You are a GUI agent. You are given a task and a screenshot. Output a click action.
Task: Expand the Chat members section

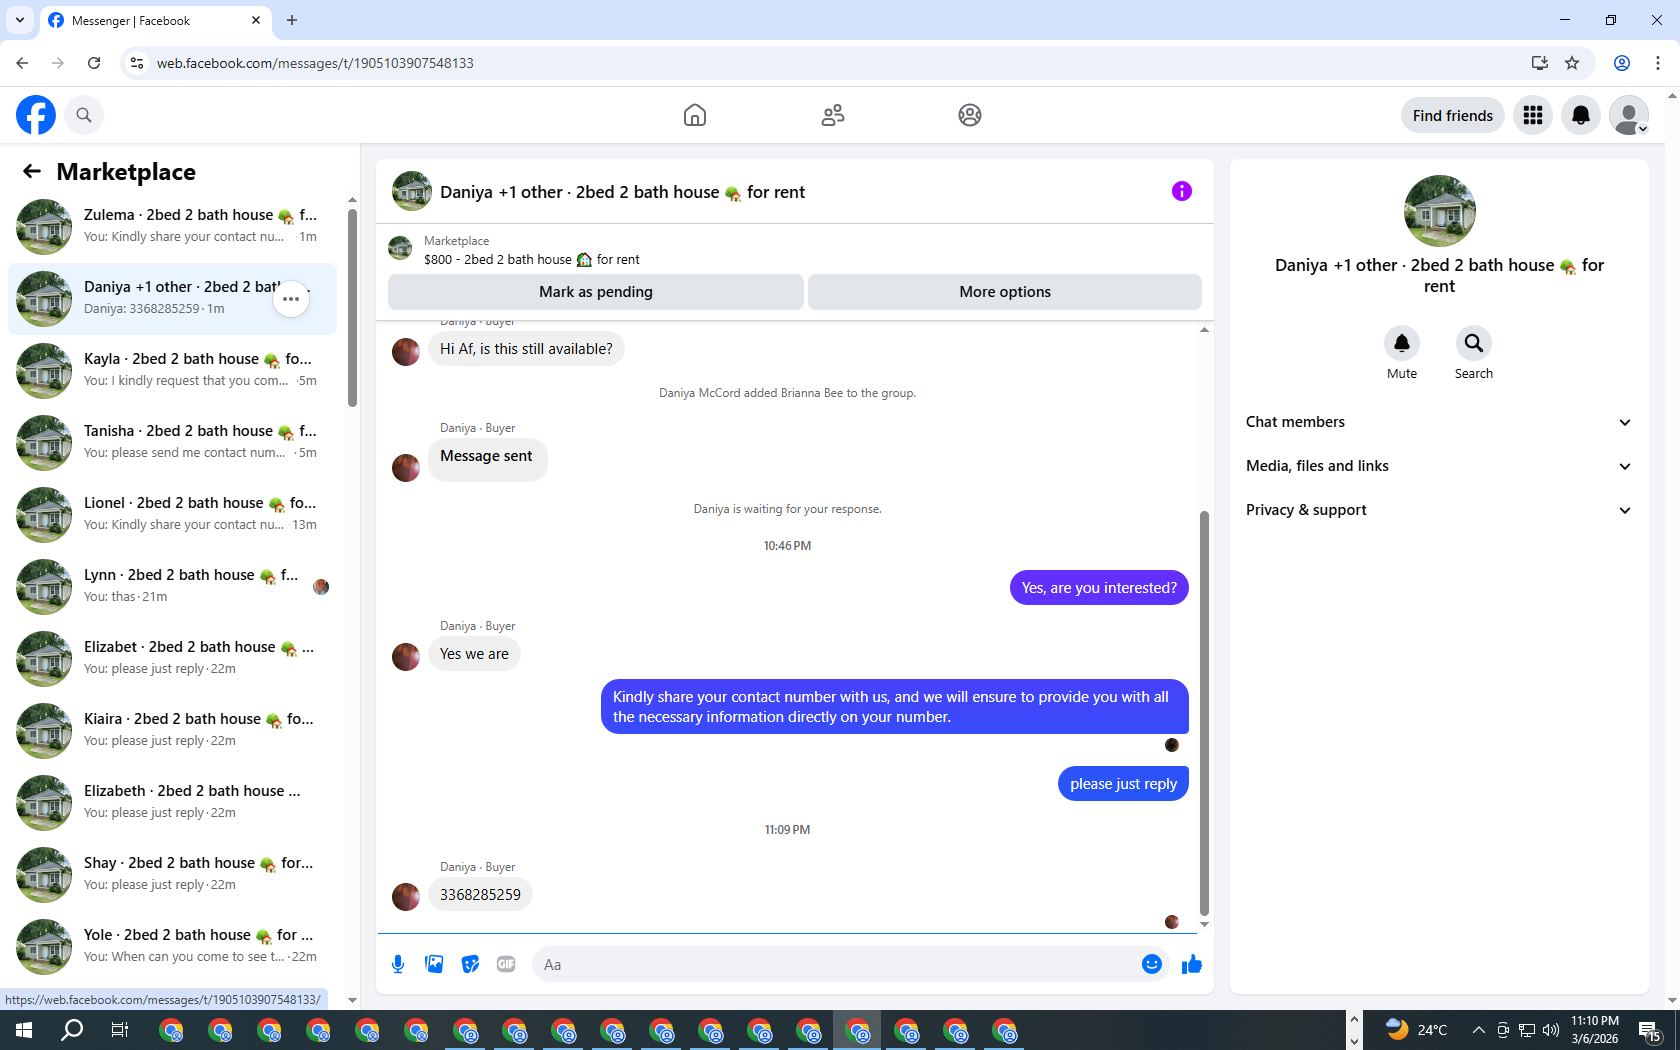tap(1439, 422)
